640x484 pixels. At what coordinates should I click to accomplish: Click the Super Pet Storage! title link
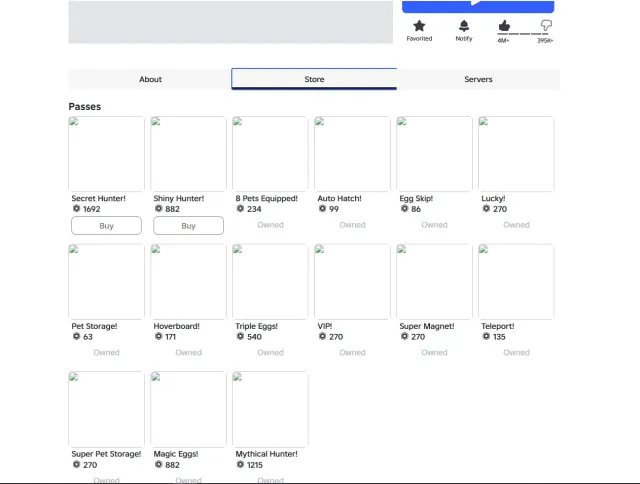point(106,454)
